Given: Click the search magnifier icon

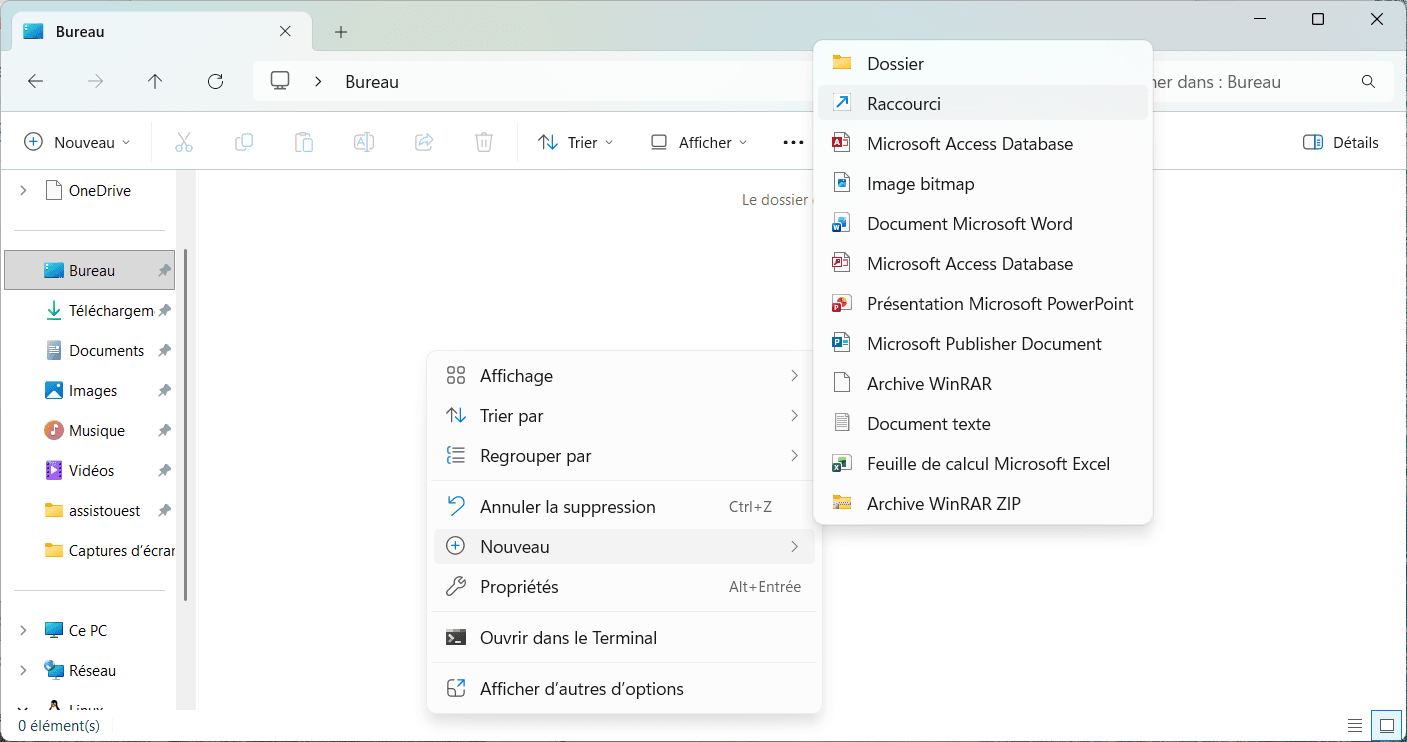Looking at the screenshot, I should tap(1368, 82).
